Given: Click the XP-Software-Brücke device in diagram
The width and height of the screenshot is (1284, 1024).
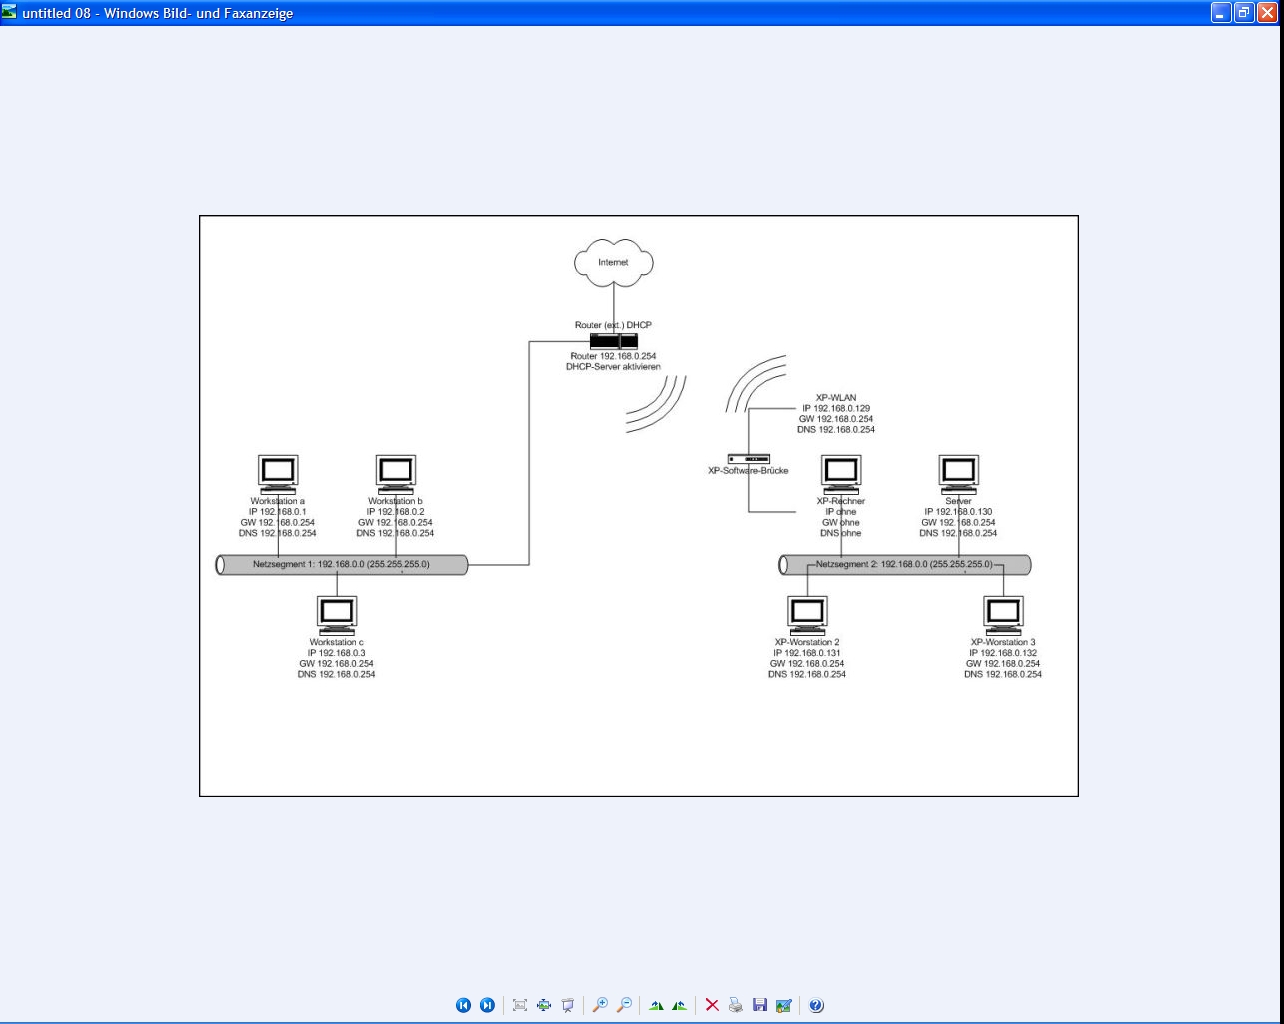Looking at the screenshot, I should [748, 459].
